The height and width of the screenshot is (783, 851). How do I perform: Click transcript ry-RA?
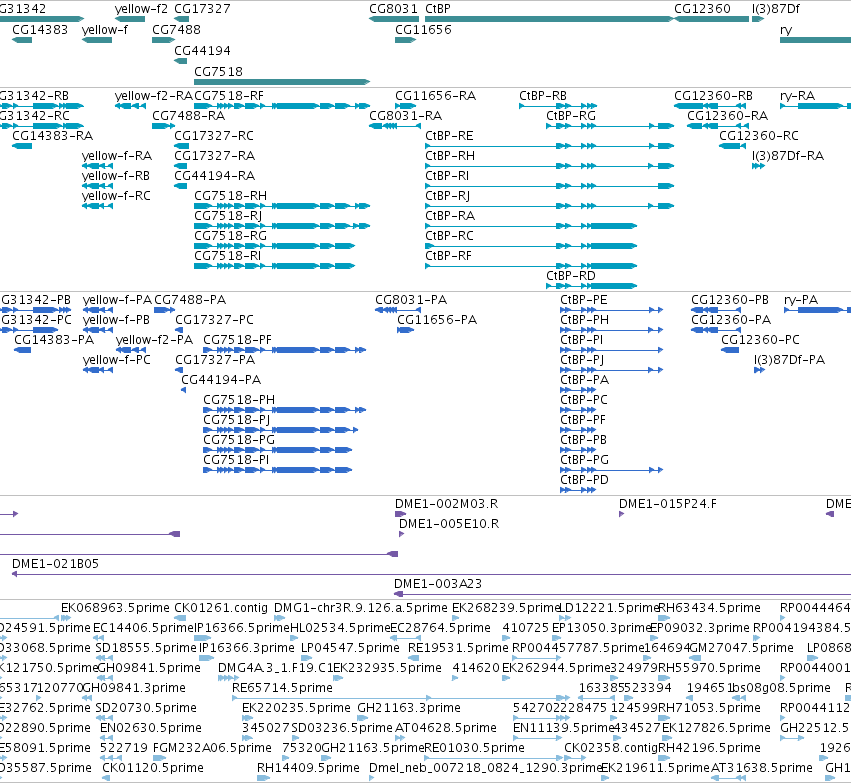797,96
